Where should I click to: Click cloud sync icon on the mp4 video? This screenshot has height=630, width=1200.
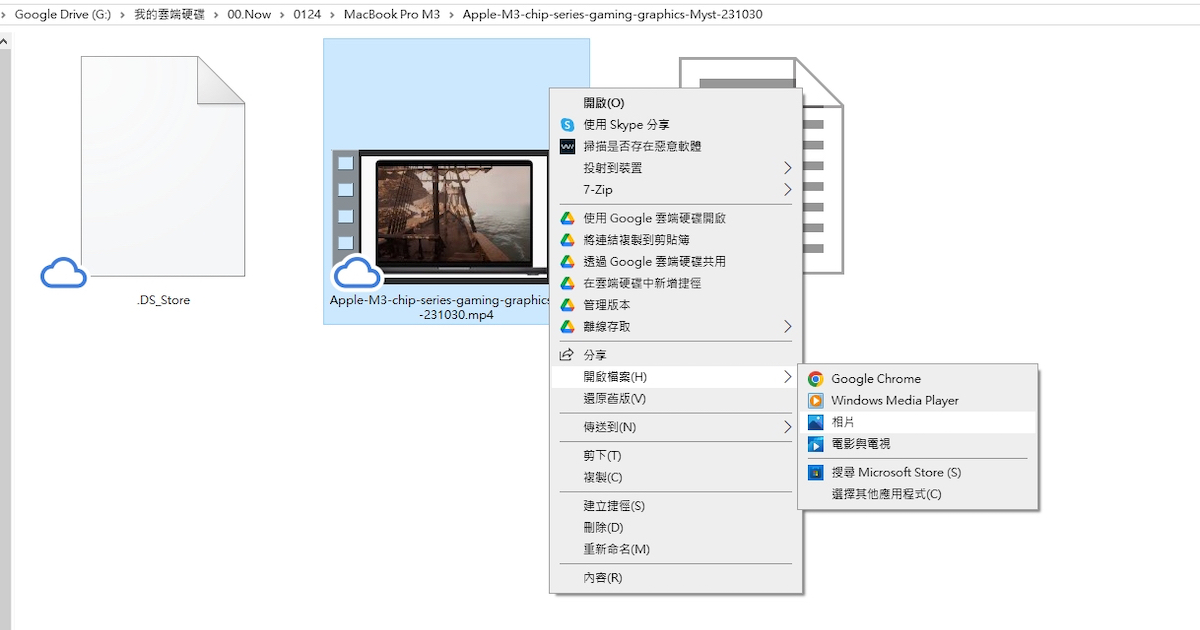click(x=357, y=271)
